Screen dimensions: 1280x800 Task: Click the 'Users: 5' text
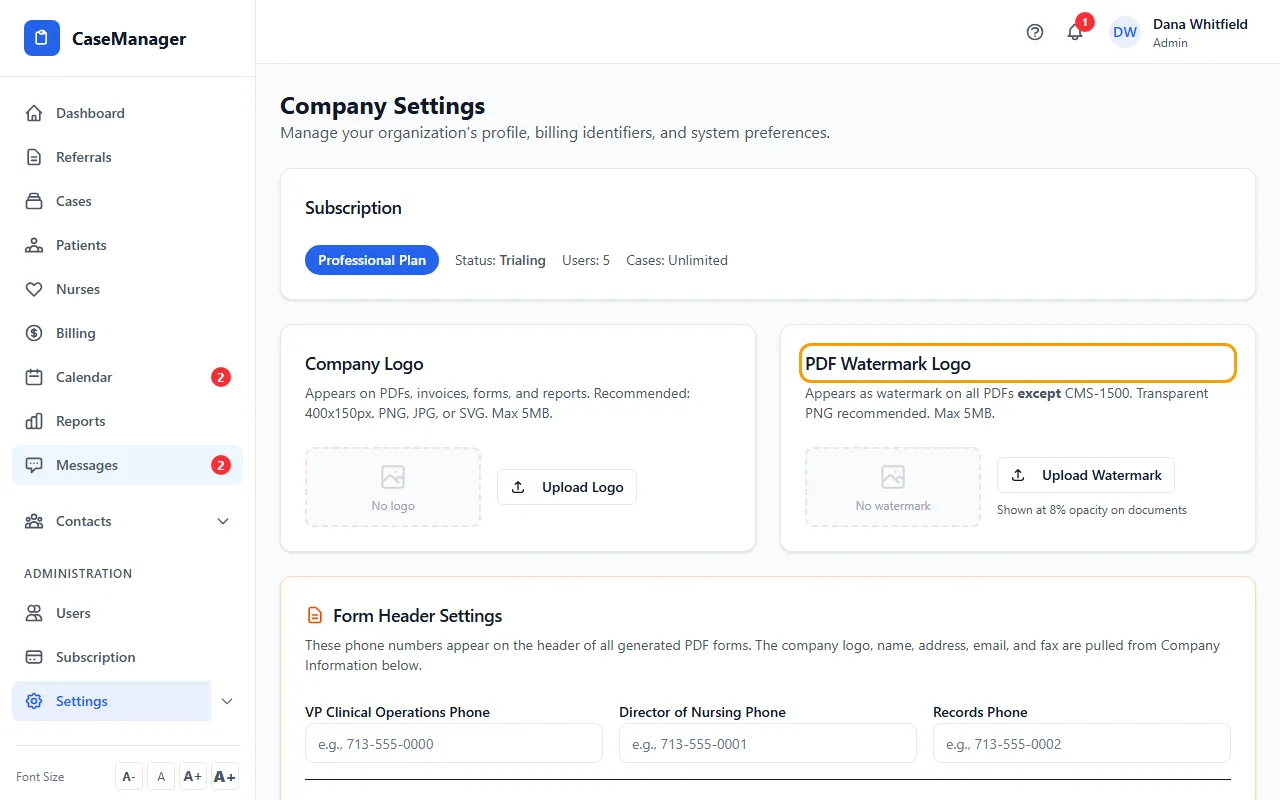(x=586, y=260)
